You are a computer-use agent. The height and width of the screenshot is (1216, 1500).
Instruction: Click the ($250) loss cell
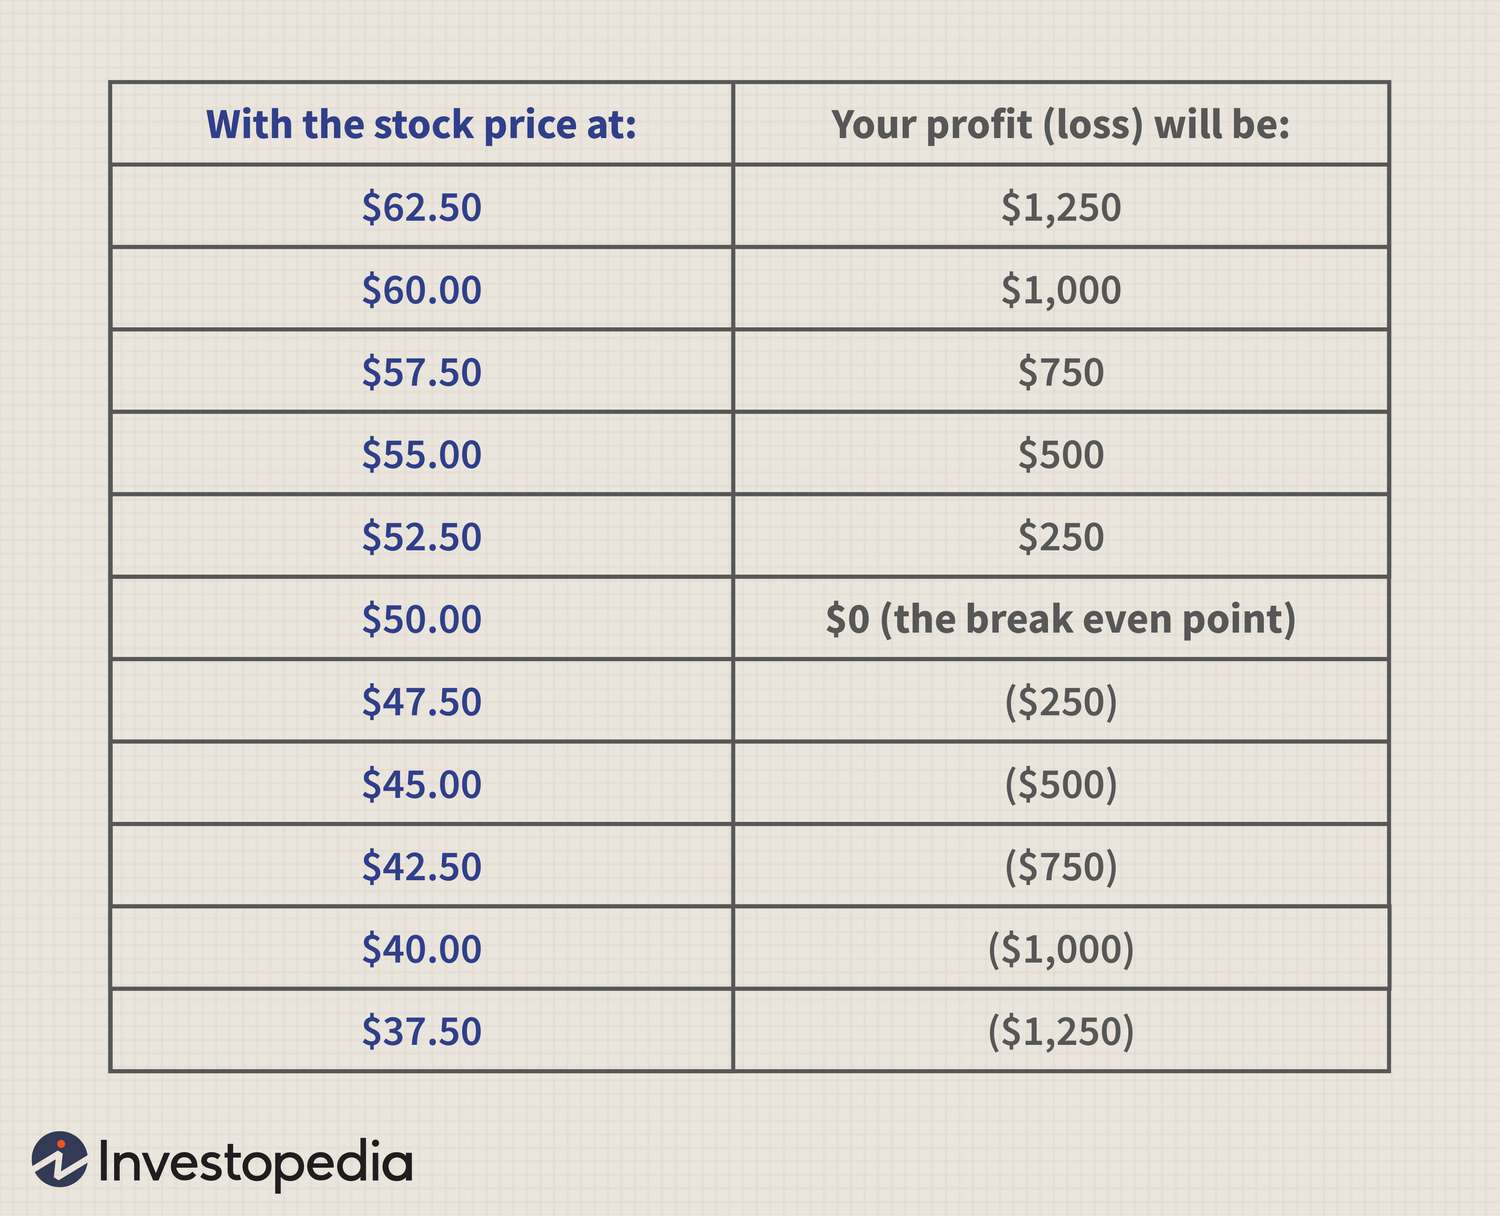[x=1061, y=701]
